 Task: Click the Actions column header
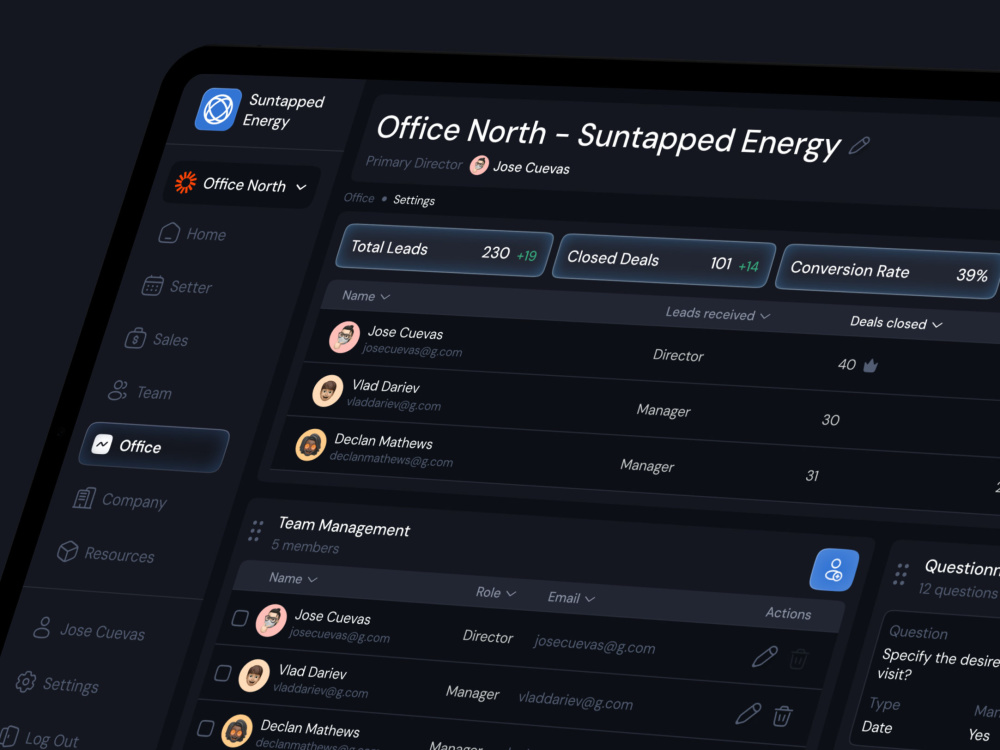[x=788, y=614]
